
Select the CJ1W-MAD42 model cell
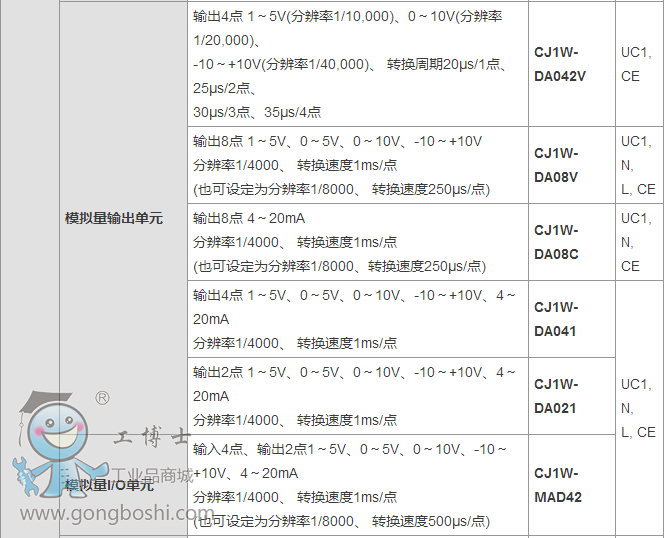point(558,485)
